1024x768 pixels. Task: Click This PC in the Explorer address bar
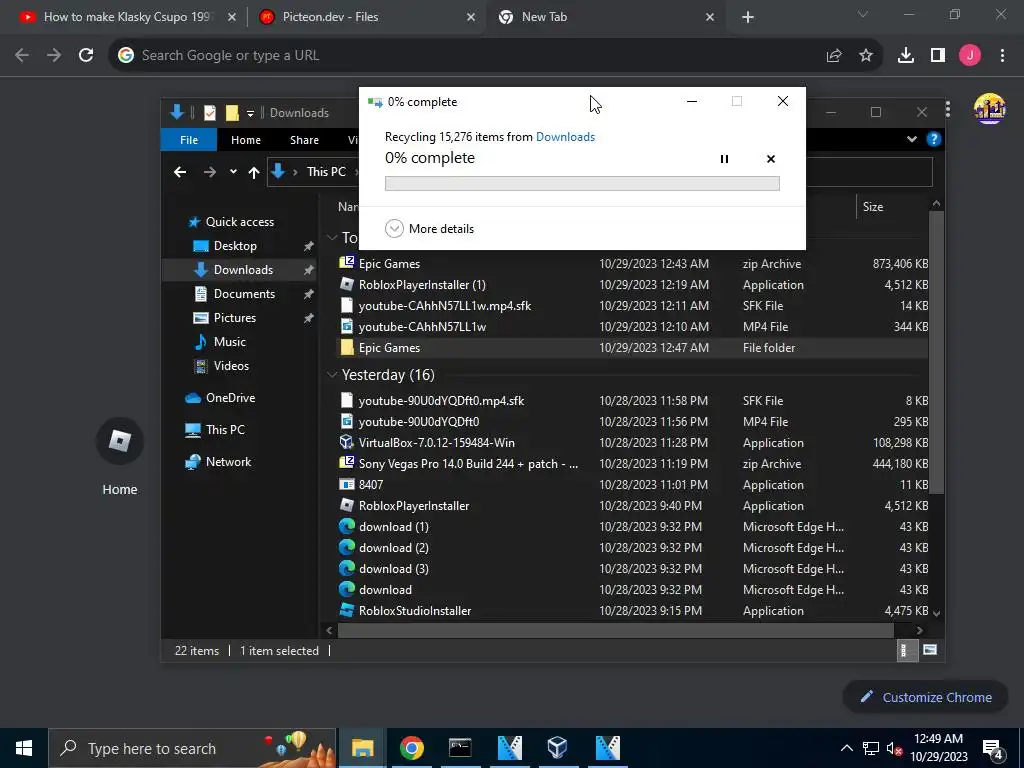point(326,172)
